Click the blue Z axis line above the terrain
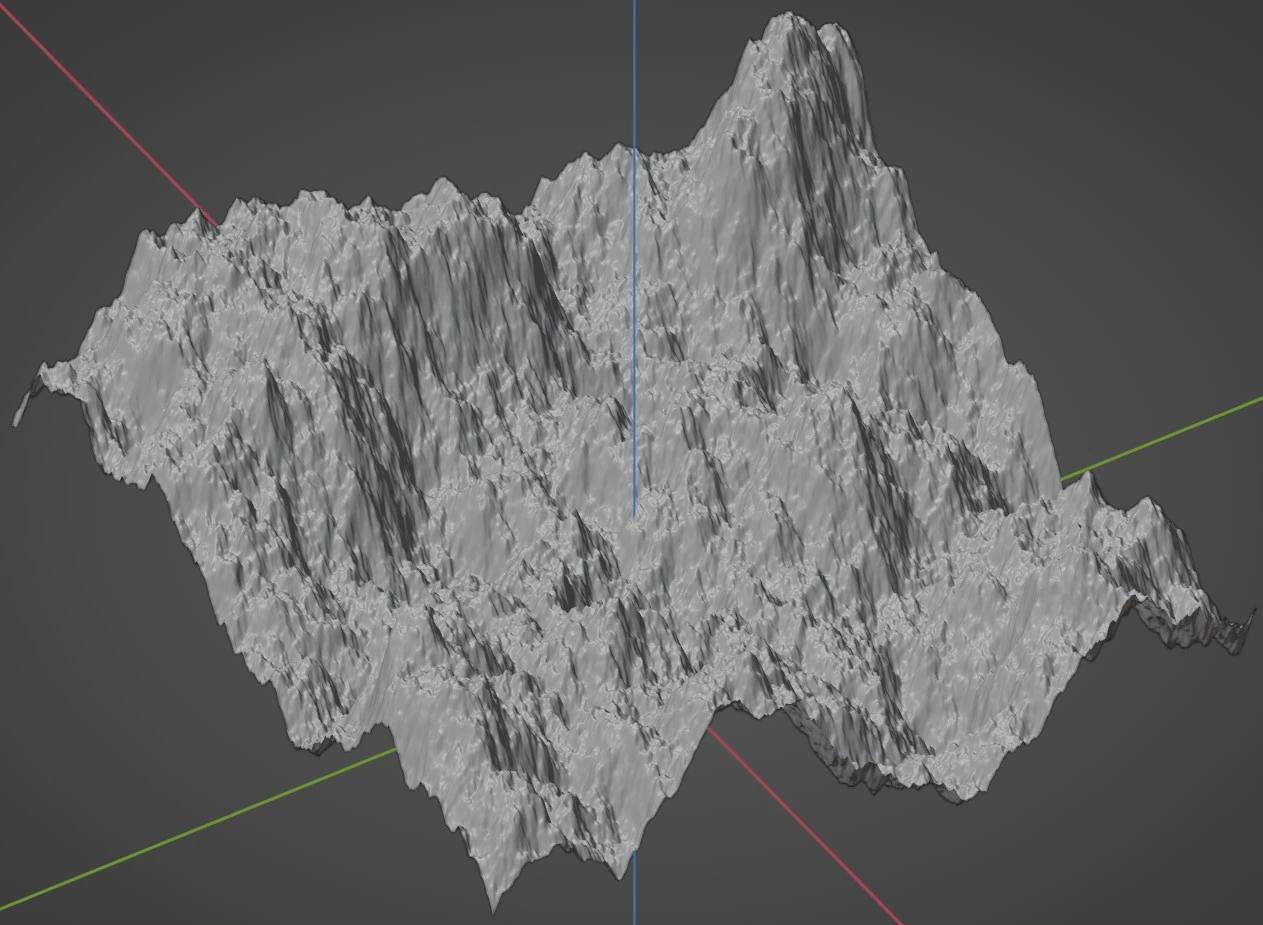Viewport: 1263px width, 925px height. (x=634, y=70)
